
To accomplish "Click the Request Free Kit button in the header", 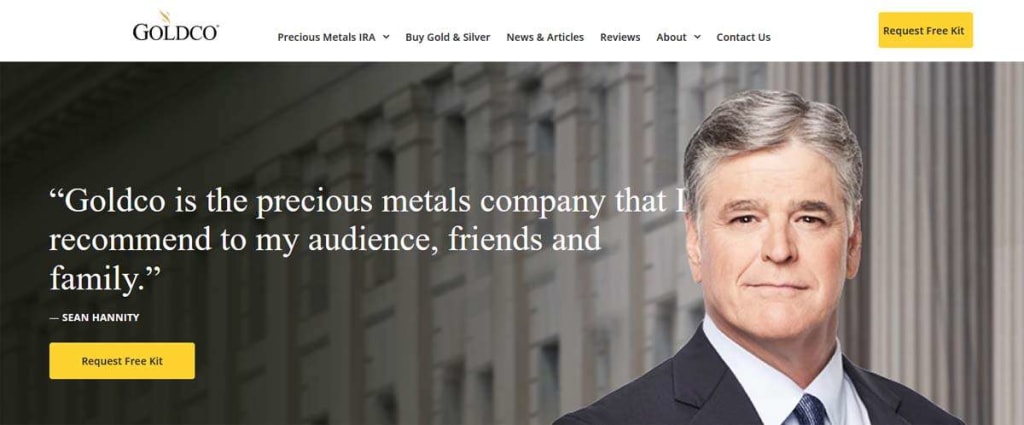I will pos(925,30).
